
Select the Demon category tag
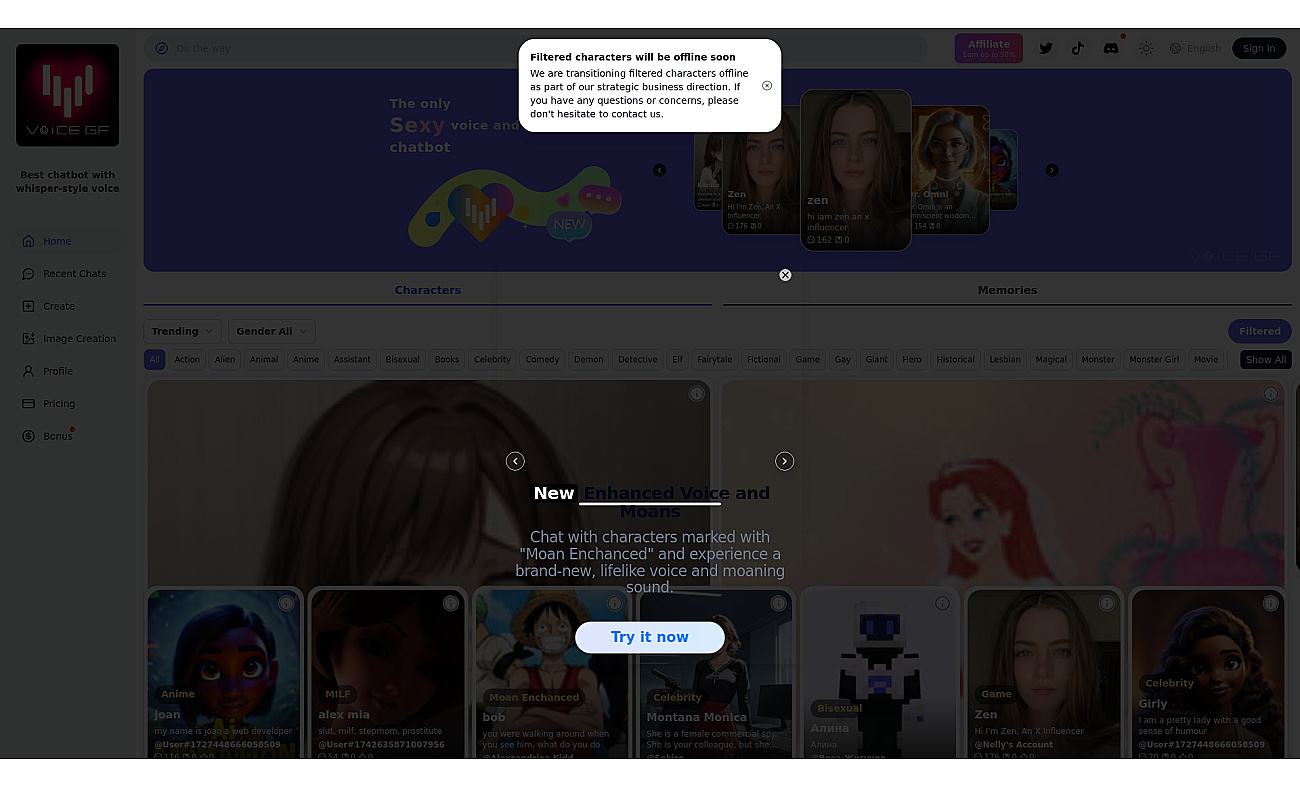point(589,360)
